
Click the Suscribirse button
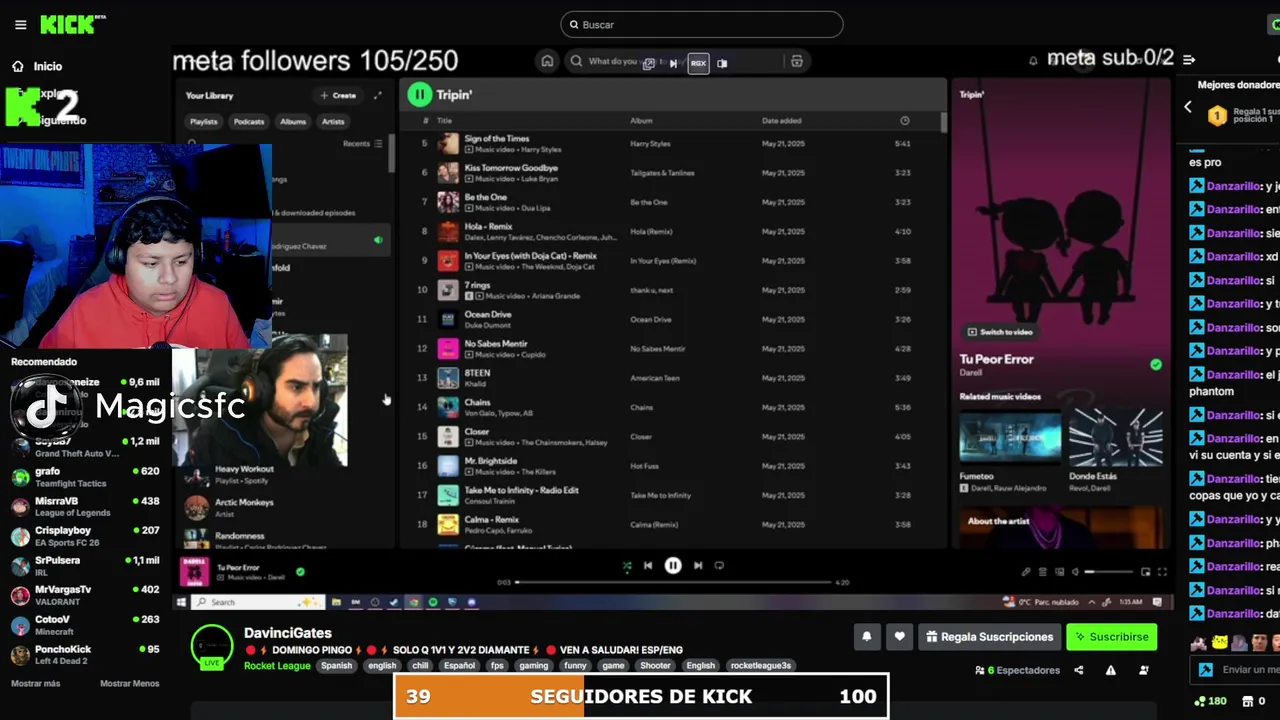(x=1111, y=636)
